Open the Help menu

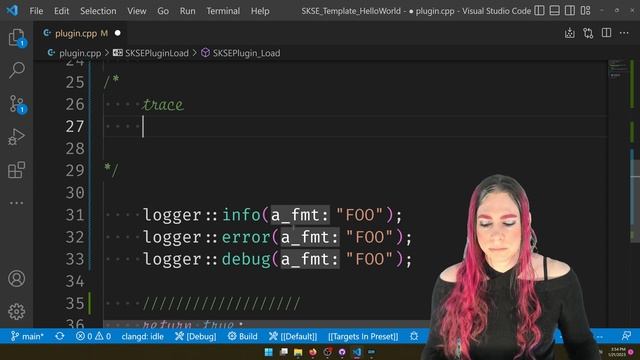[260, 11]
